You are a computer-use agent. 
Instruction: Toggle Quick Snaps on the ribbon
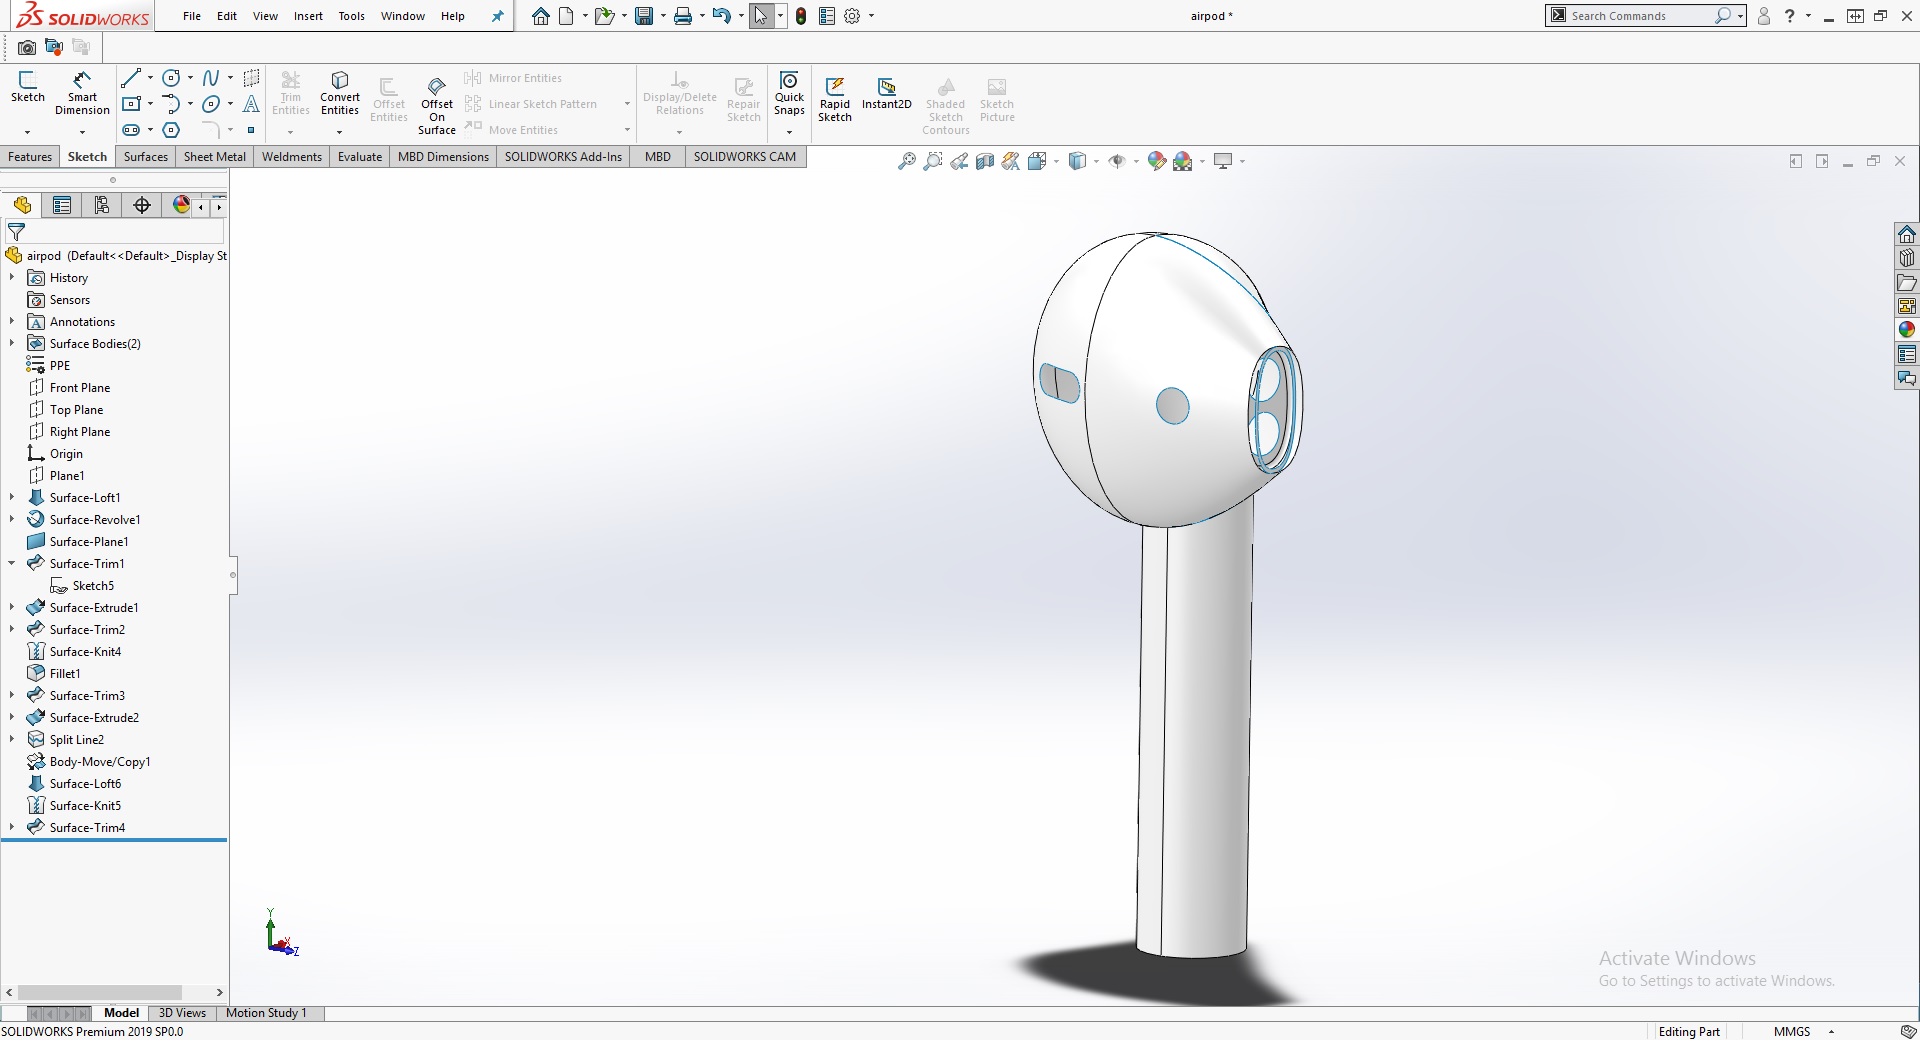pos(789,92)
